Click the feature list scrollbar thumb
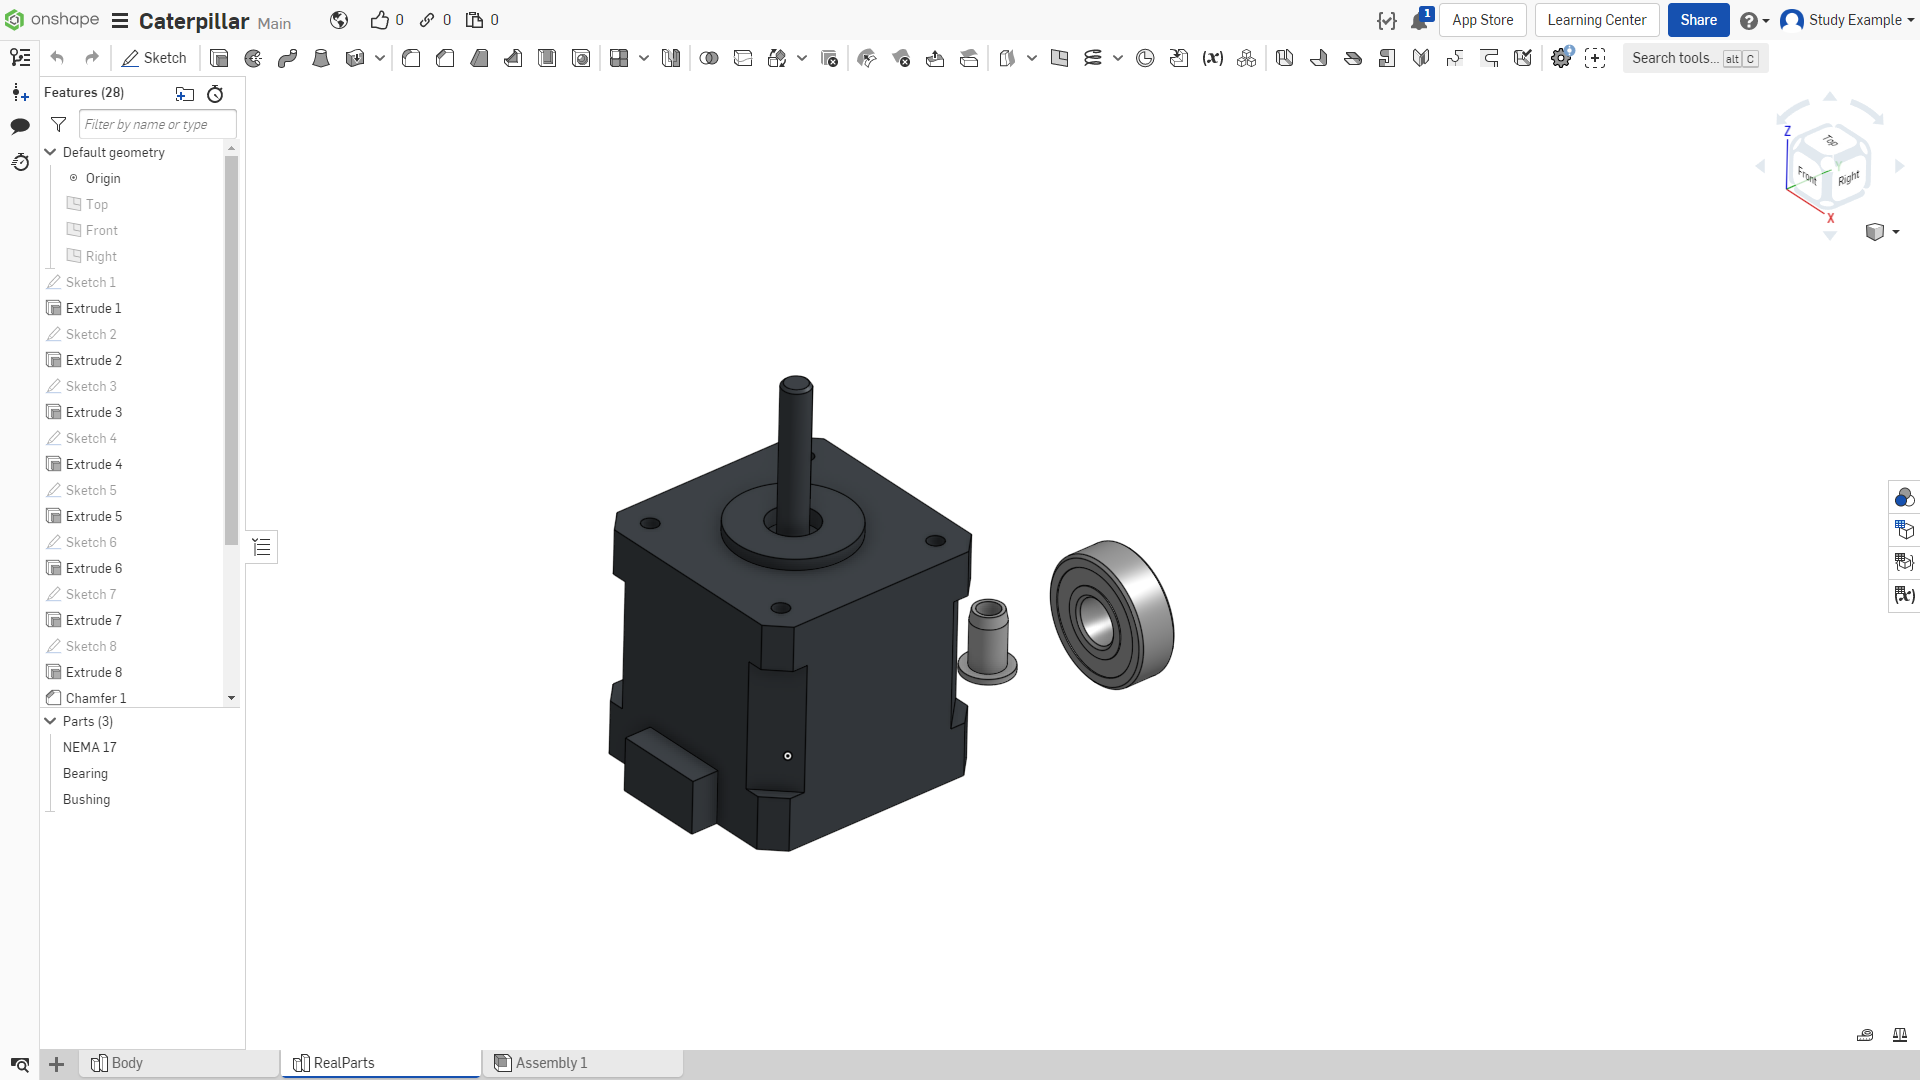Viewport: 1920px width, 1080px height. click(231, 350)
